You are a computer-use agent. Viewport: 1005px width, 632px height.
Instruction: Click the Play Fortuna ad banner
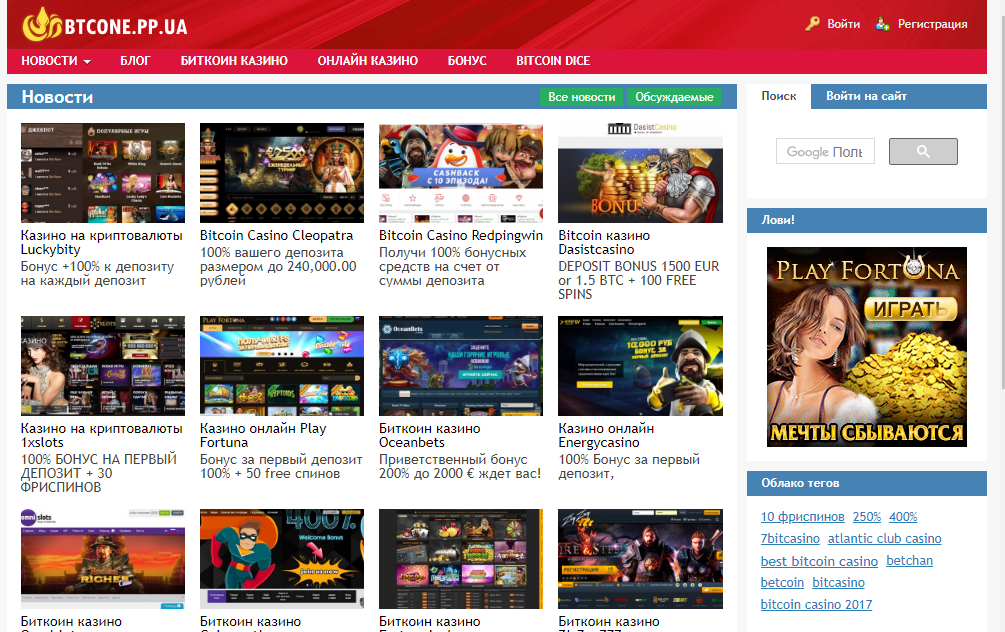click(x=867, y=347)
